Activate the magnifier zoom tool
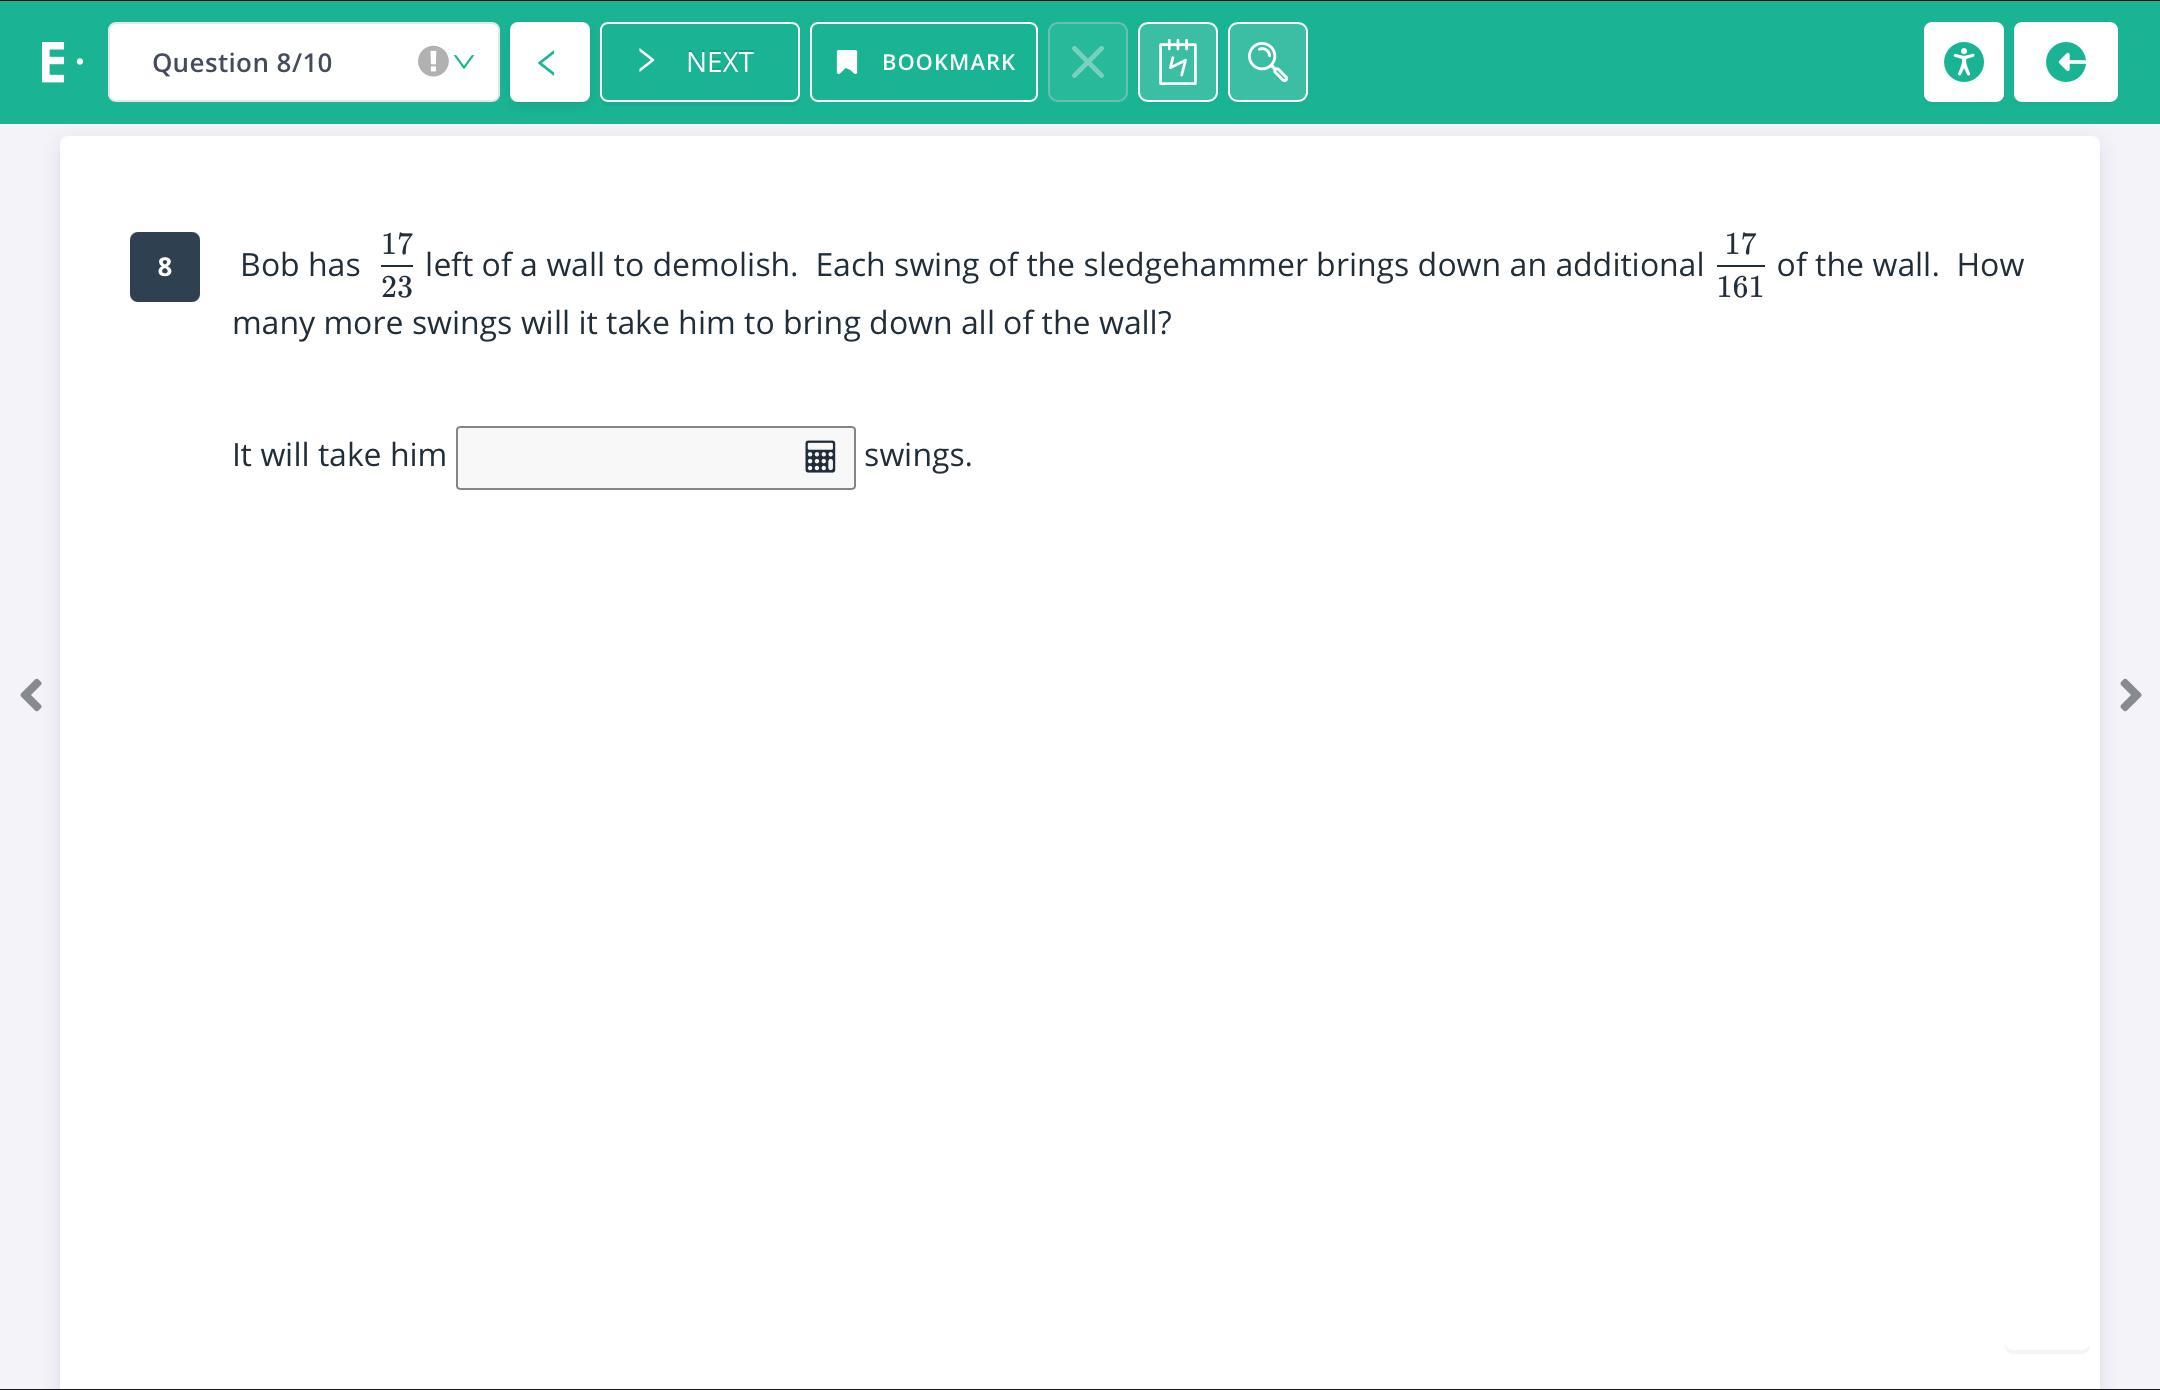The width and height of the screenshot is (2160, 1390). click(x=1267, y=62)
